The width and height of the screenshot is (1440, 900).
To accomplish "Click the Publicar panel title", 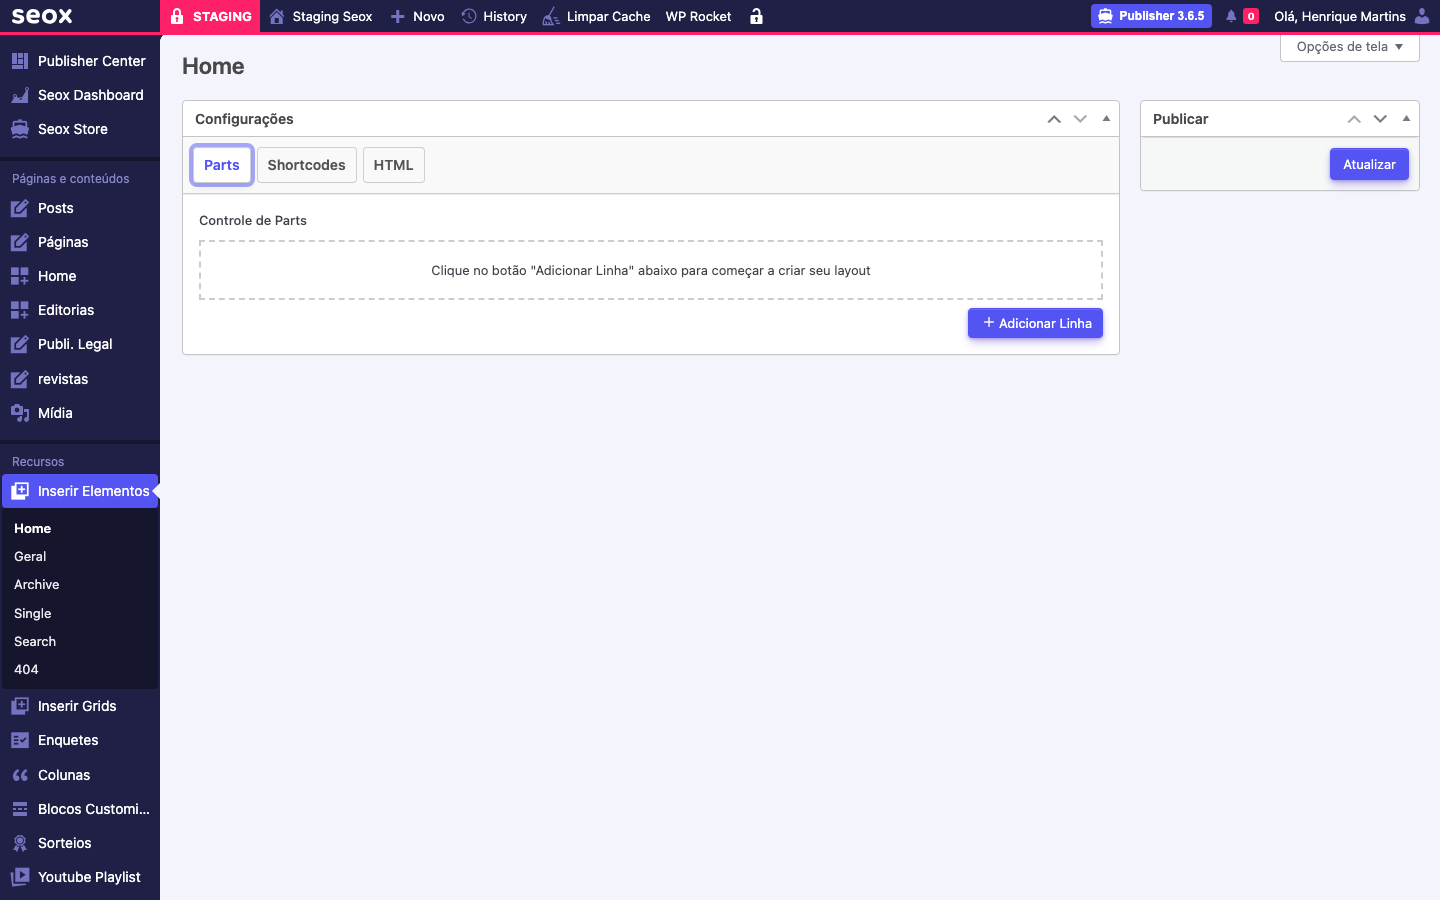I will (1180, 119).
